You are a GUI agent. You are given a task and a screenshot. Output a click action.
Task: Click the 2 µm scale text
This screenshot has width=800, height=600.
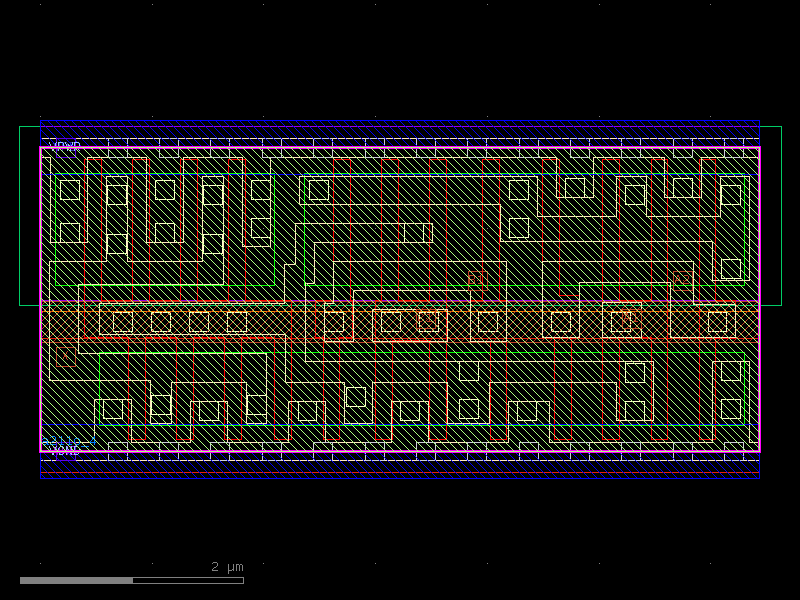coord(226,567)
